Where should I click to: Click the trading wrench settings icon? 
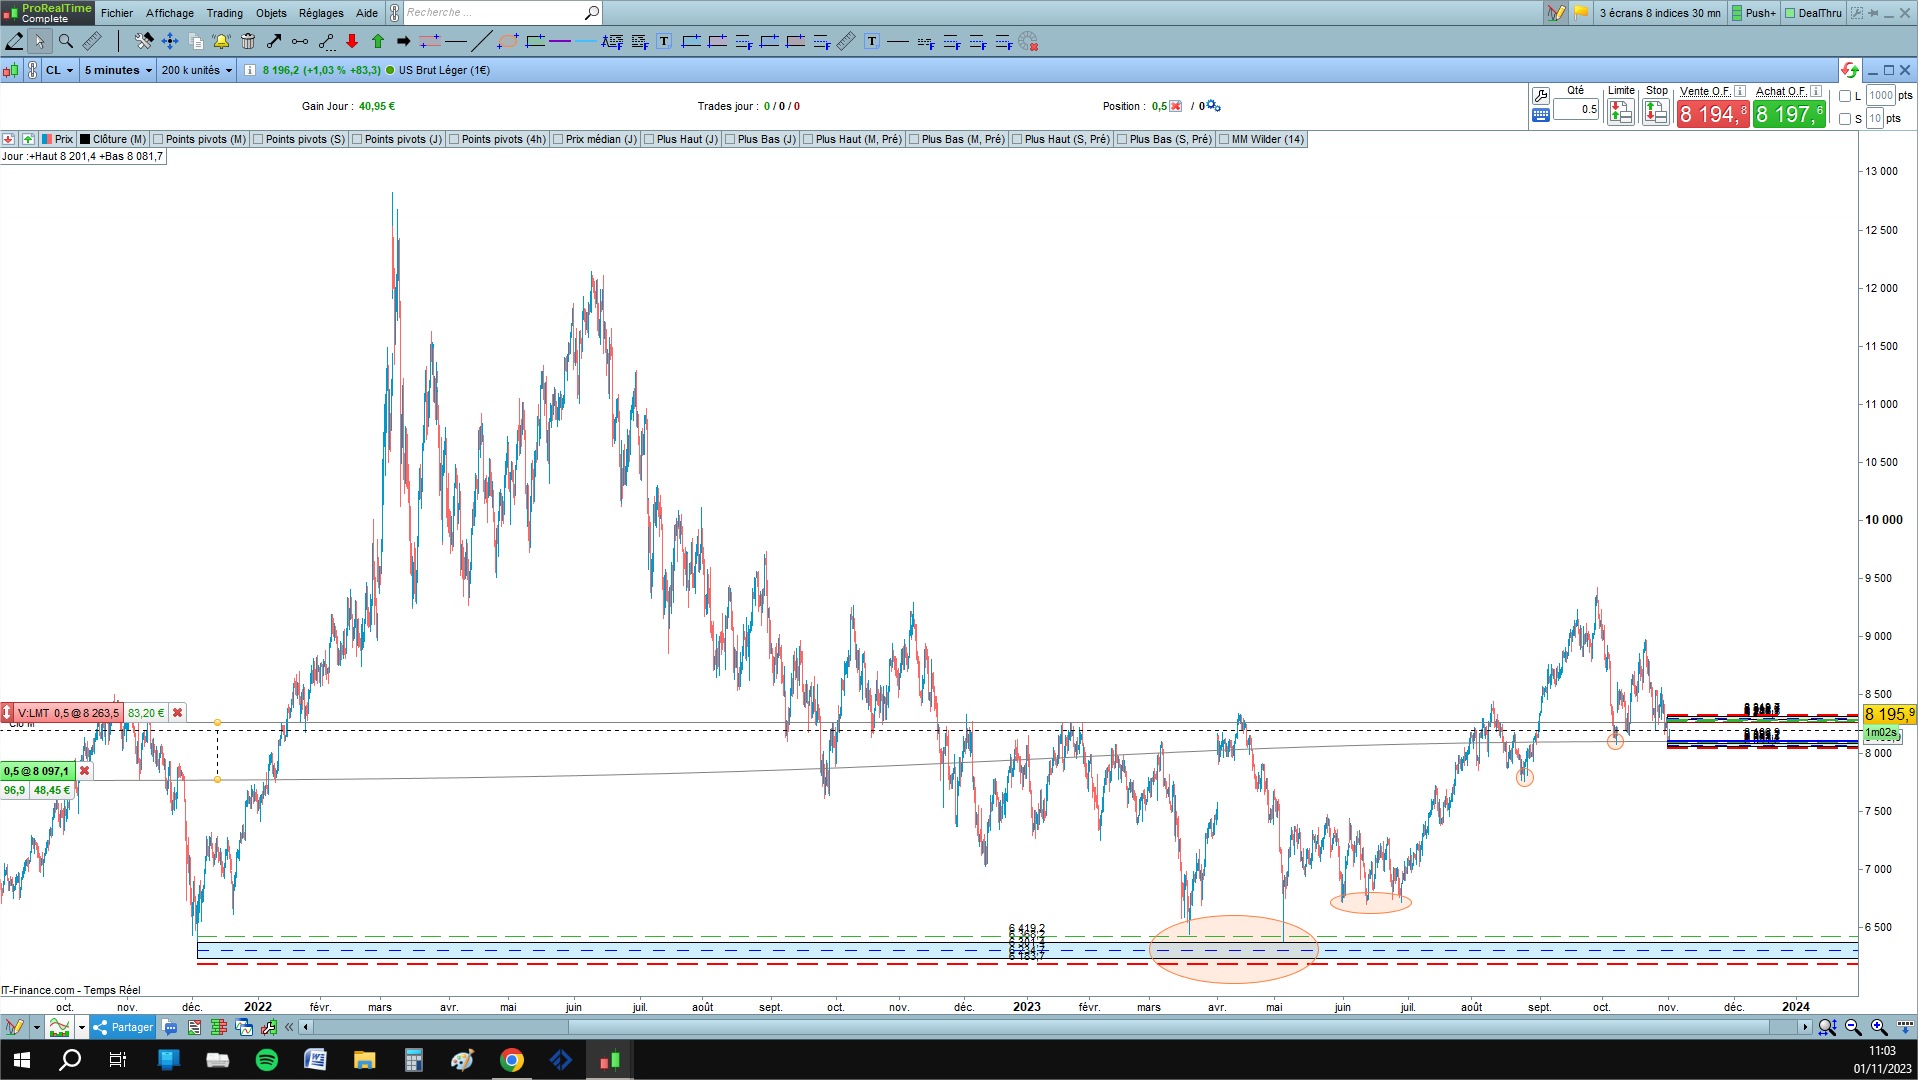1541,96
